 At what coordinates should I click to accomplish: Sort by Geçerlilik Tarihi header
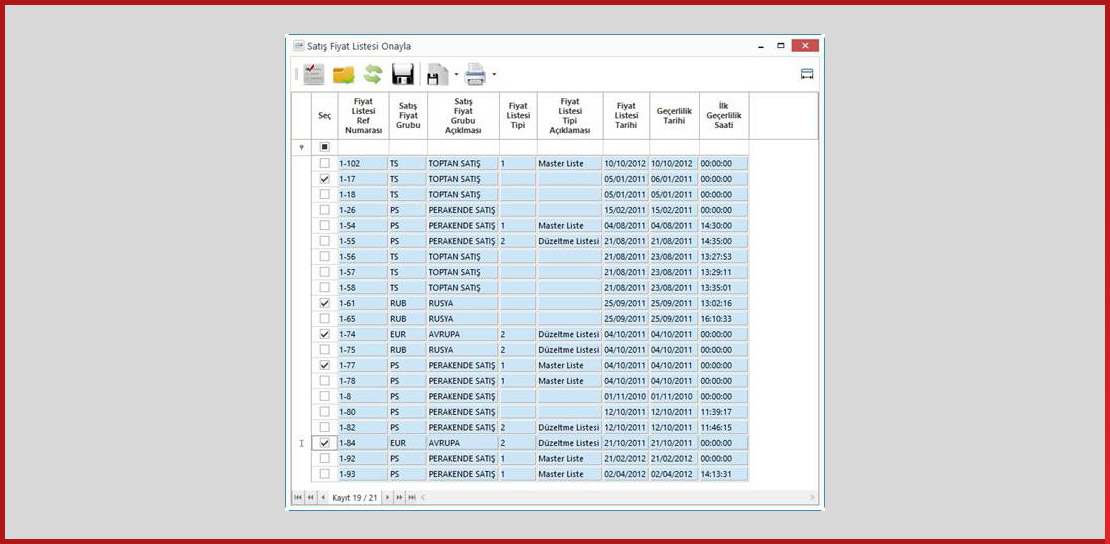click(x=675, y=115)
